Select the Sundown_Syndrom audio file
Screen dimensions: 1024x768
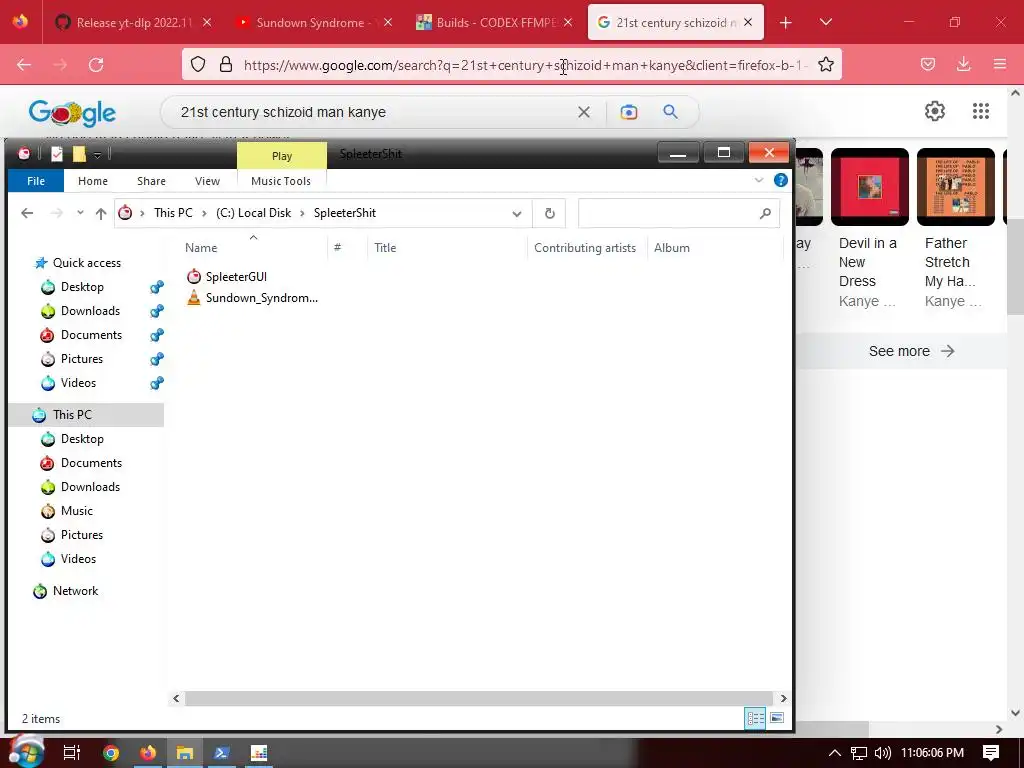(252, 298)
